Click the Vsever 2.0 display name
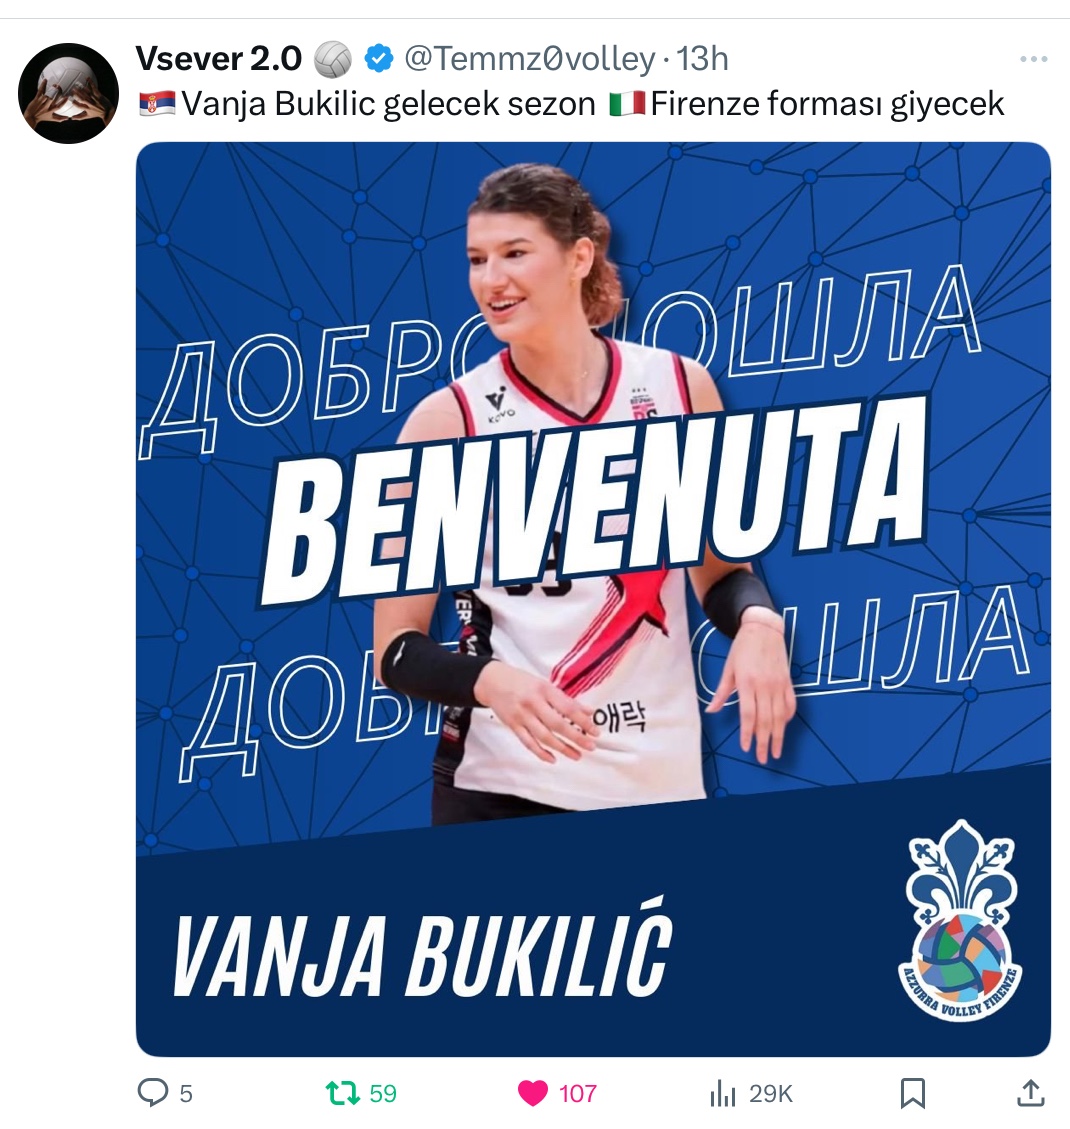The height and width of the screenshot is (1129, 1070). (x=218, y=58)
